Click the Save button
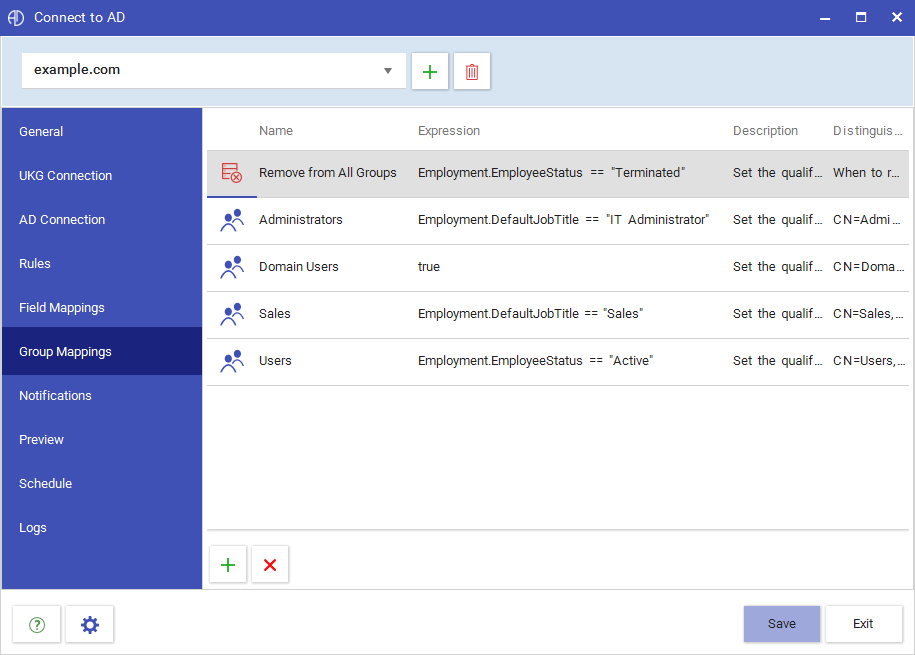Screen dimensions: 915x655 [x=781, y=624]
